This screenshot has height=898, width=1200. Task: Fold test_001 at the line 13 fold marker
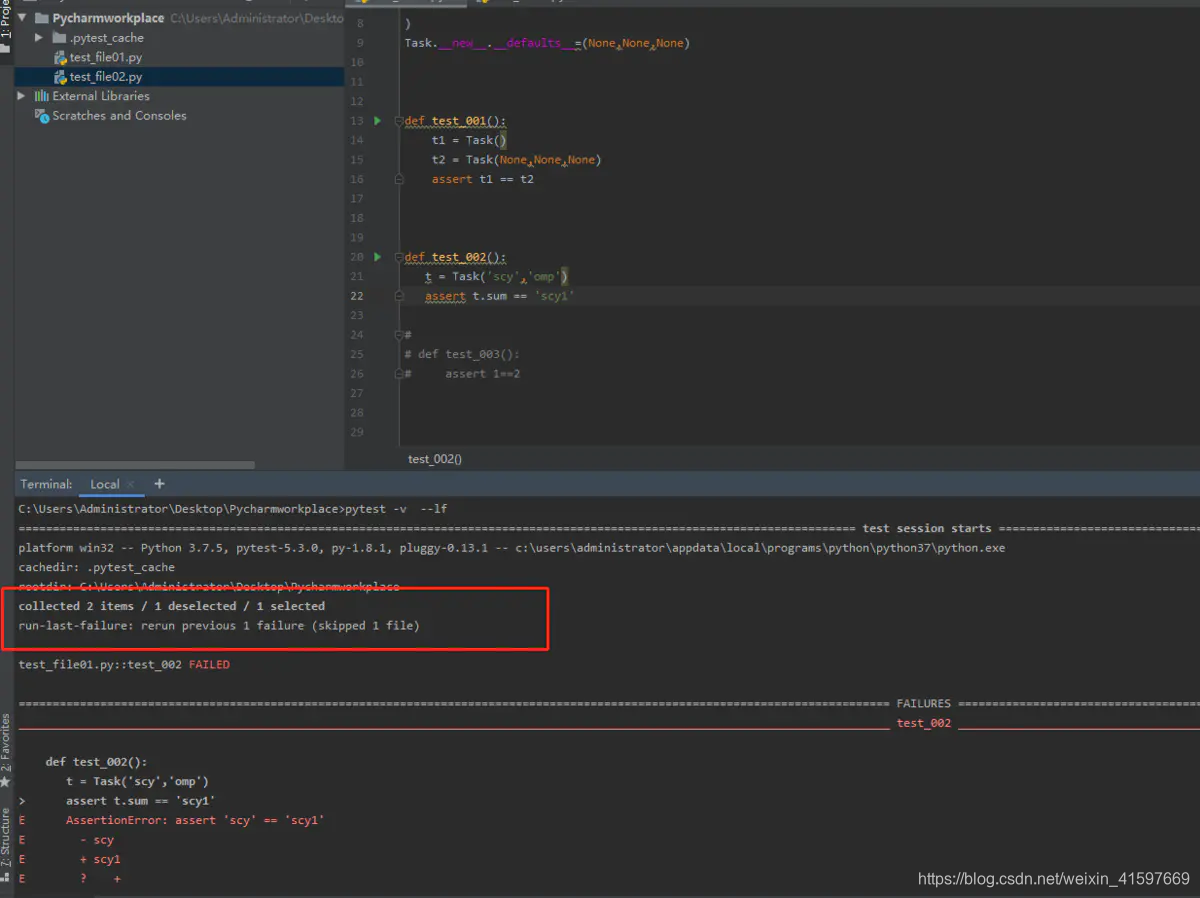point(398,121)
